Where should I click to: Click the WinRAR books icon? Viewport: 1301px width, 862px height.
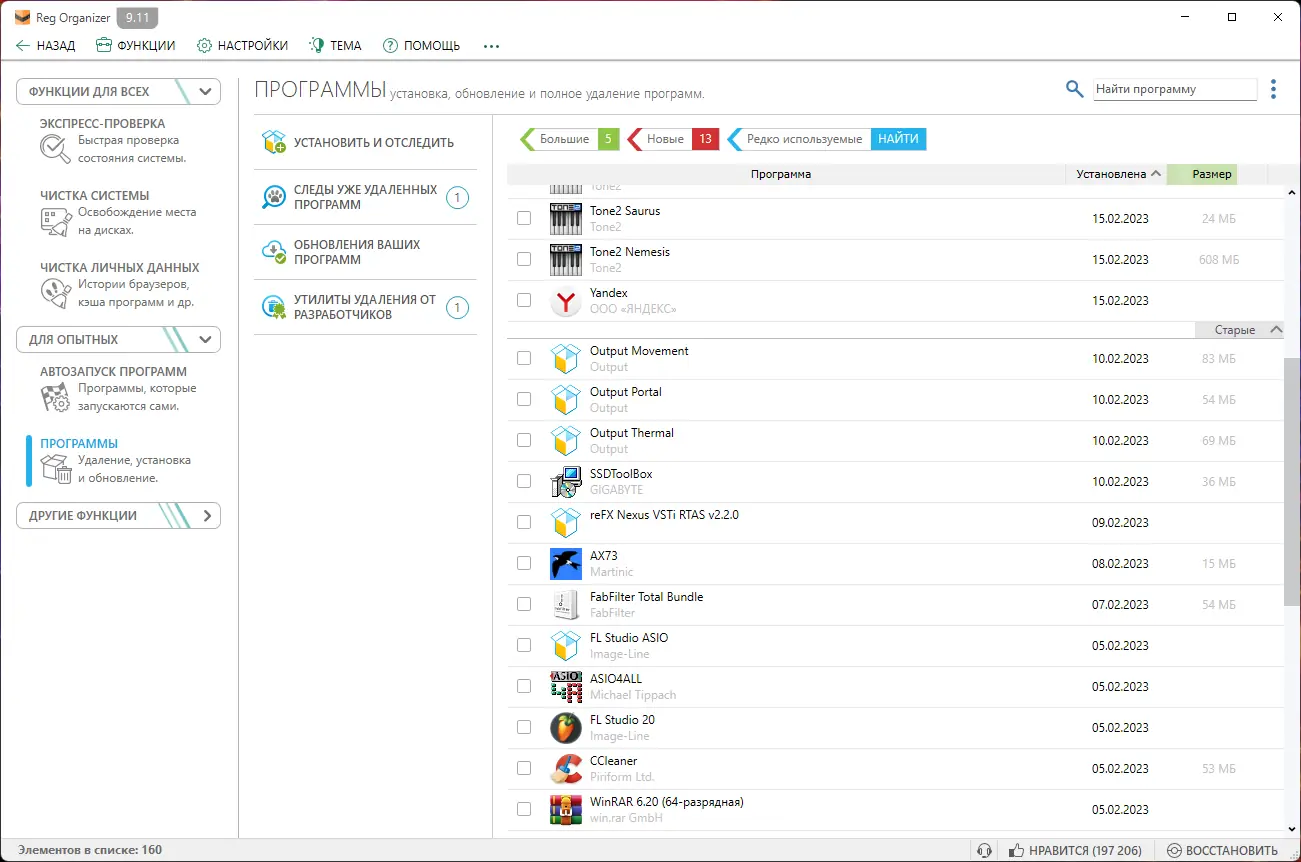tap(566, 810)
